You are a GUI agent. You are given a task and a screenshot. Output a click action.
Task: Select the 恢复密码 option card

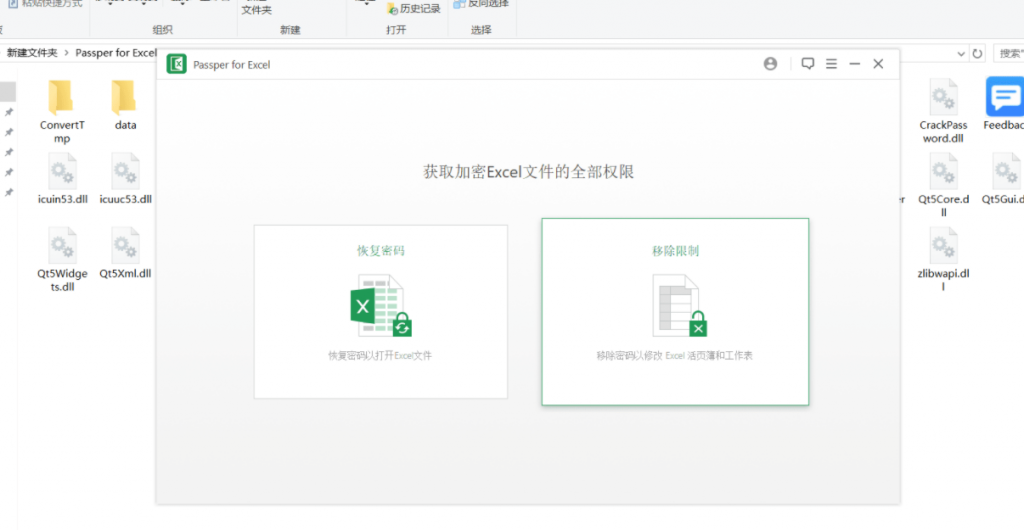[x=381, y=312]
